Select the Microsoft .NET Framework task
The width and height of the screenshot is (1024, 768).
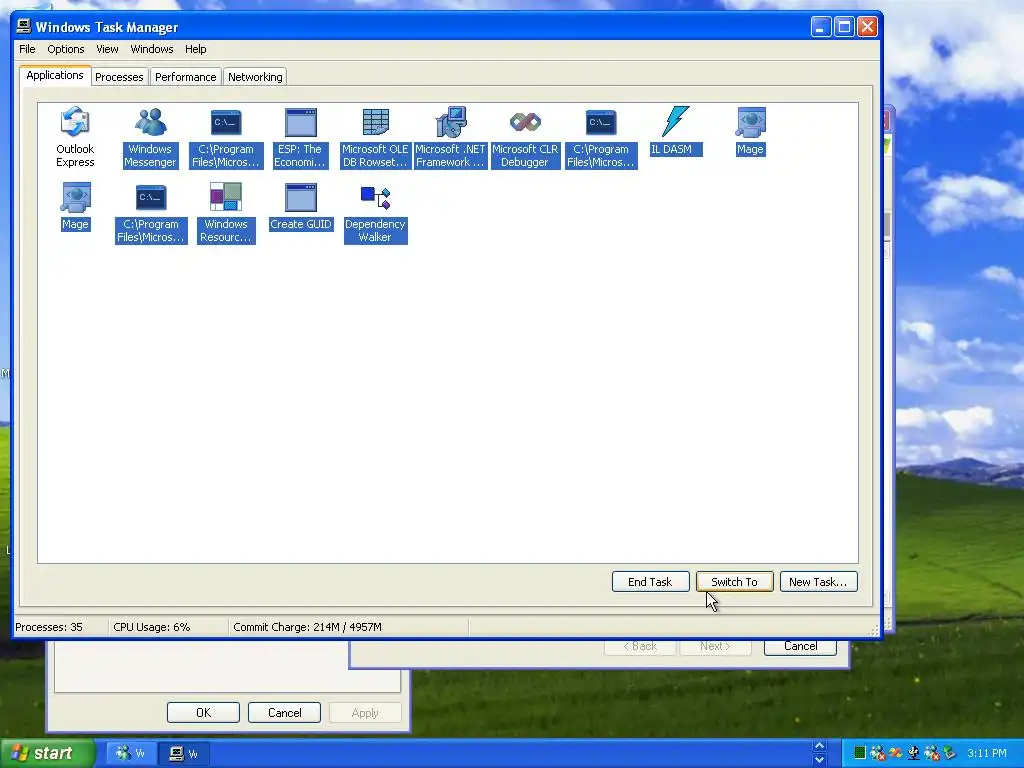point(450,138)
